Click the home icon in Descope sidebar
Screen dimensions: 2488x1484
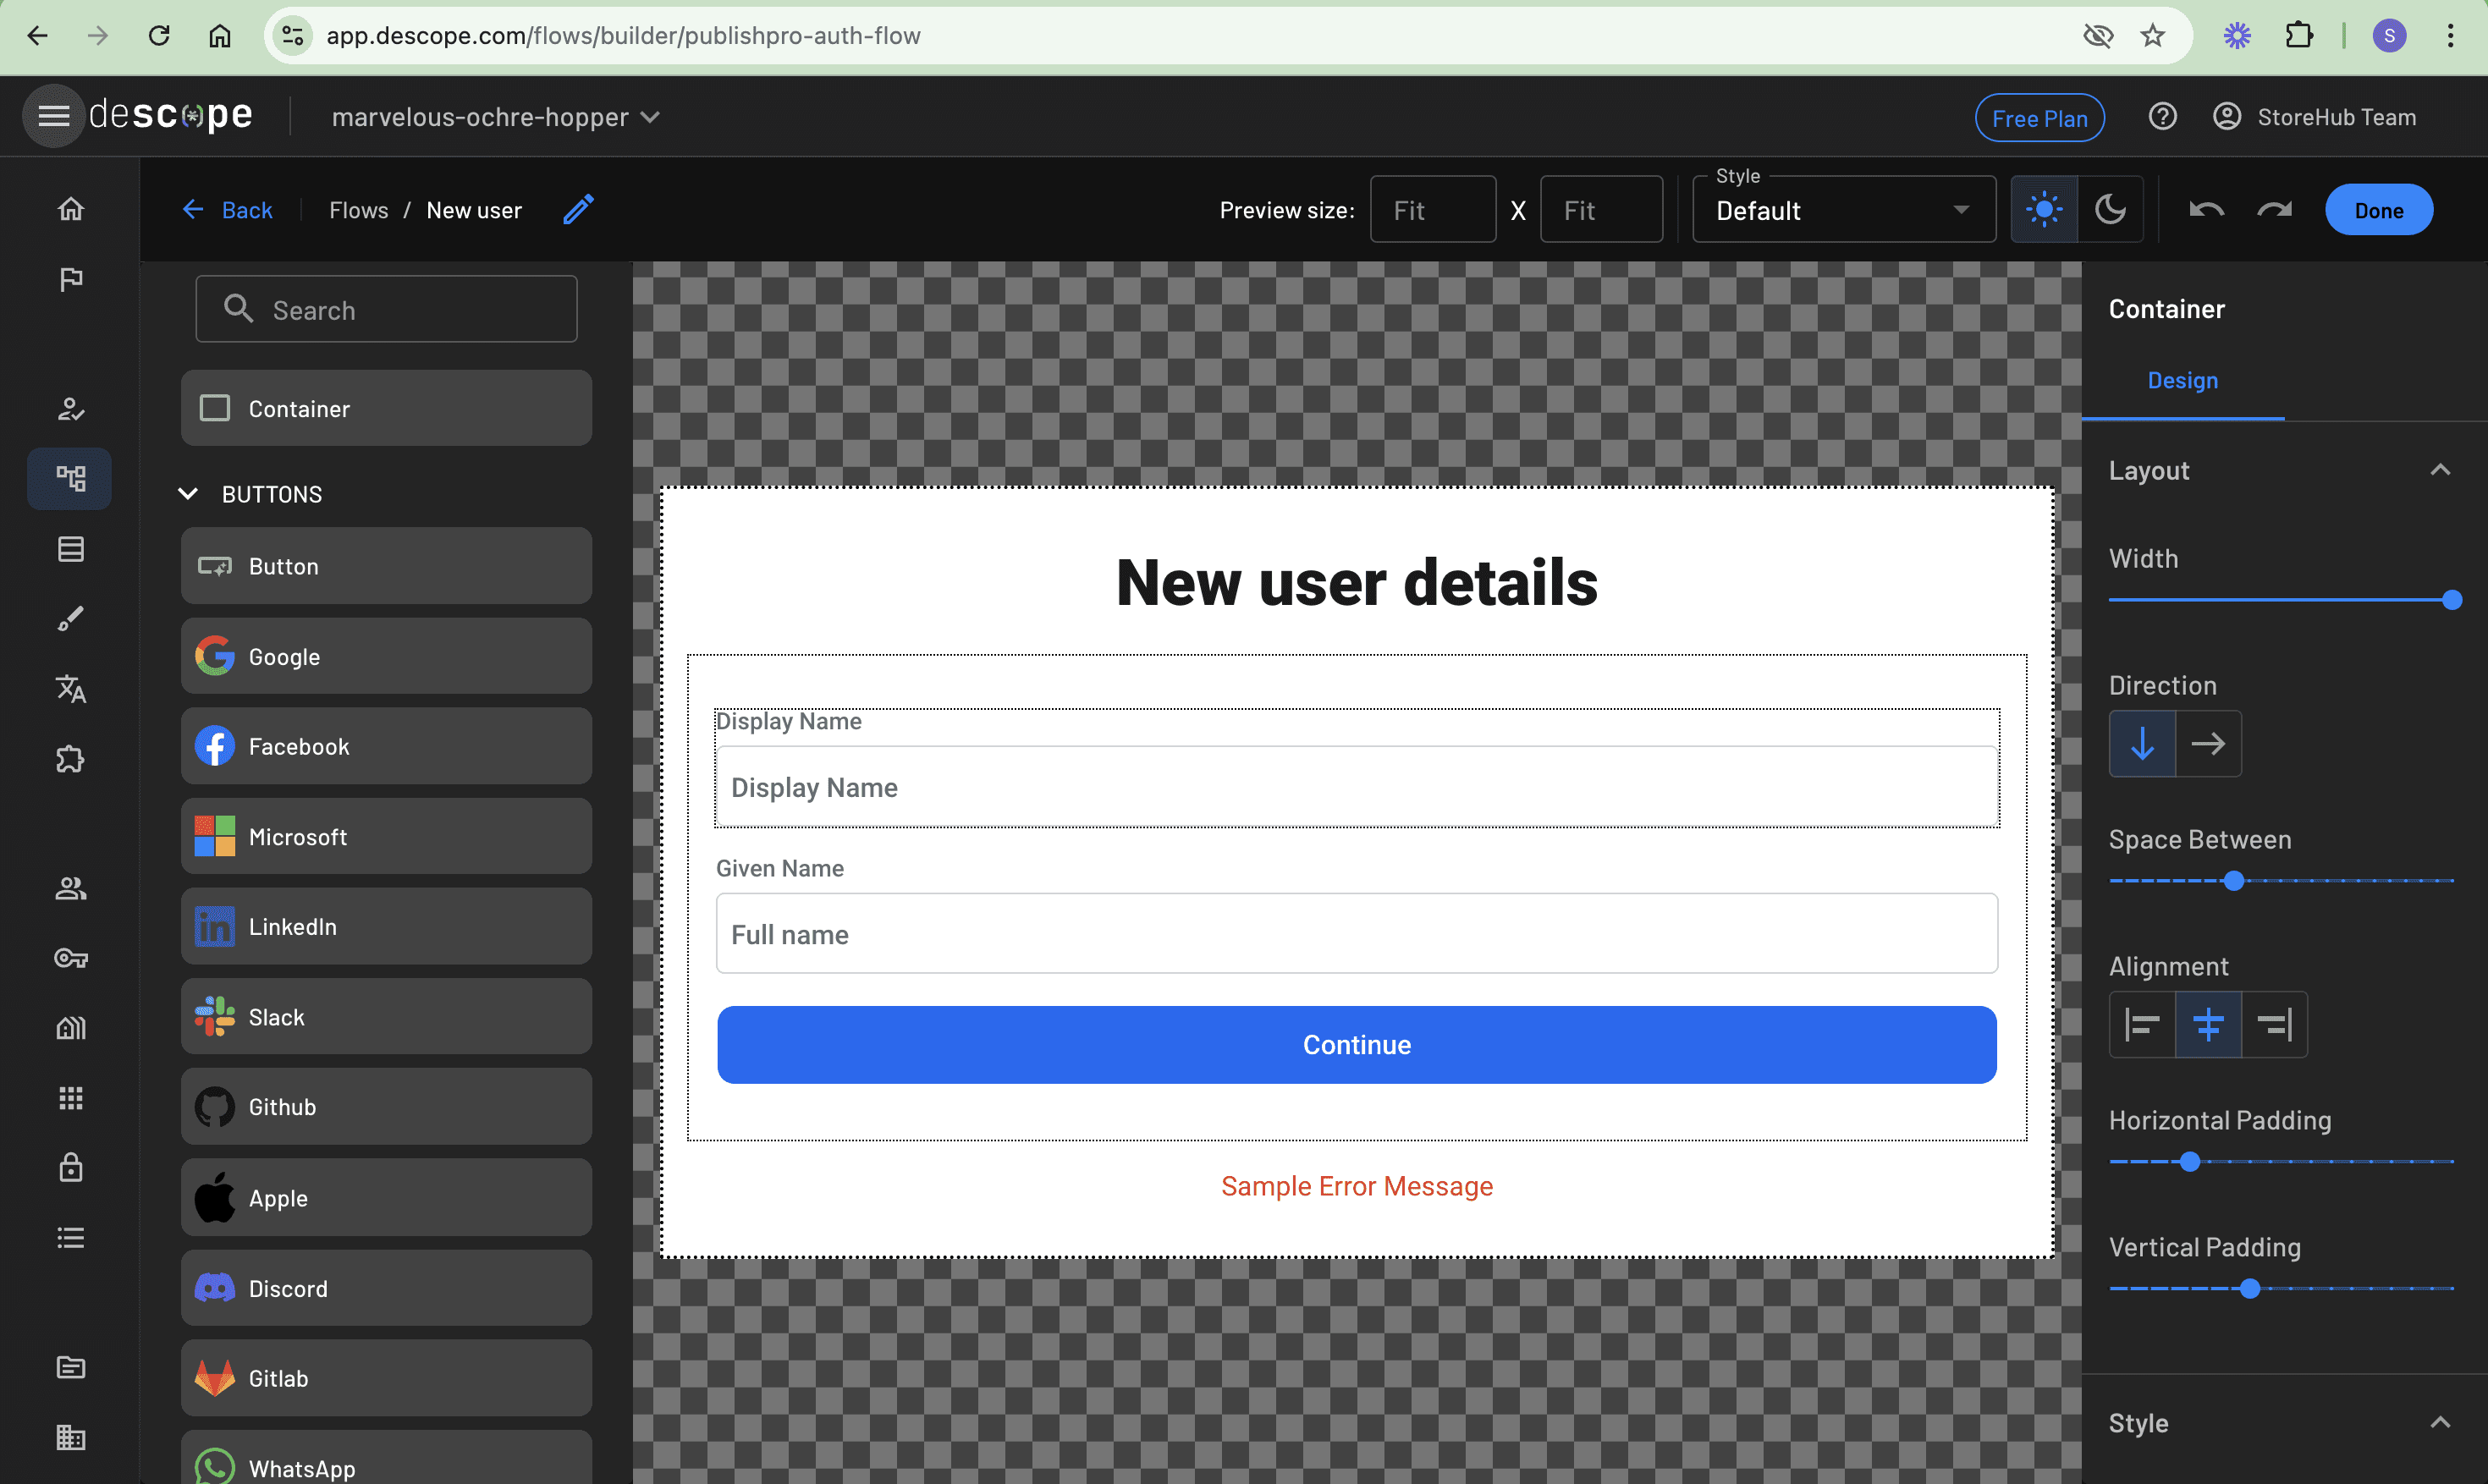click(x=70, y=209)
